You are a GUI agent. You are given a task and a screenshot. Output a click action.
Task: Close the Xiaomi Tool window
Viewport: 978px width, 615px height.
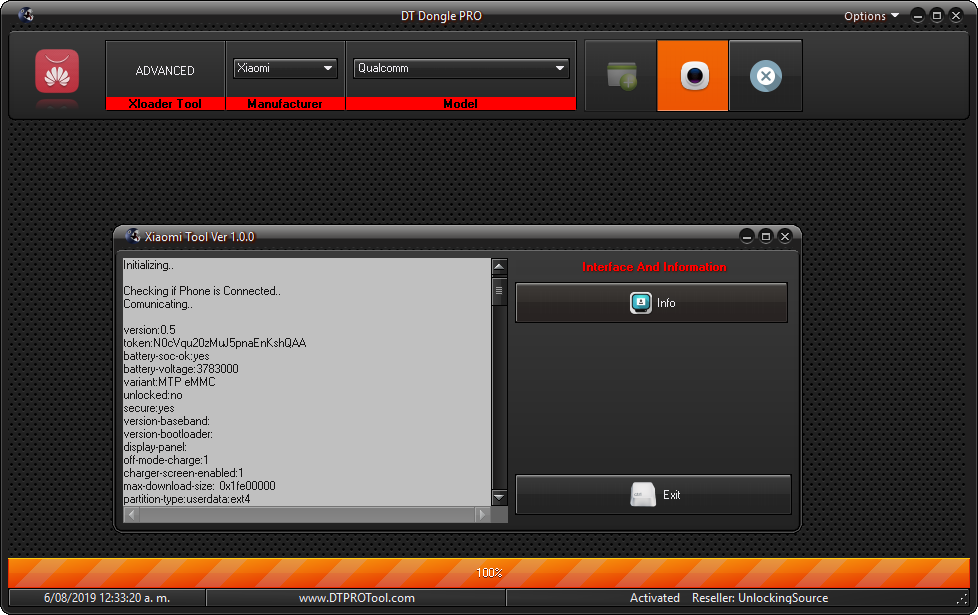coord(785,236)
